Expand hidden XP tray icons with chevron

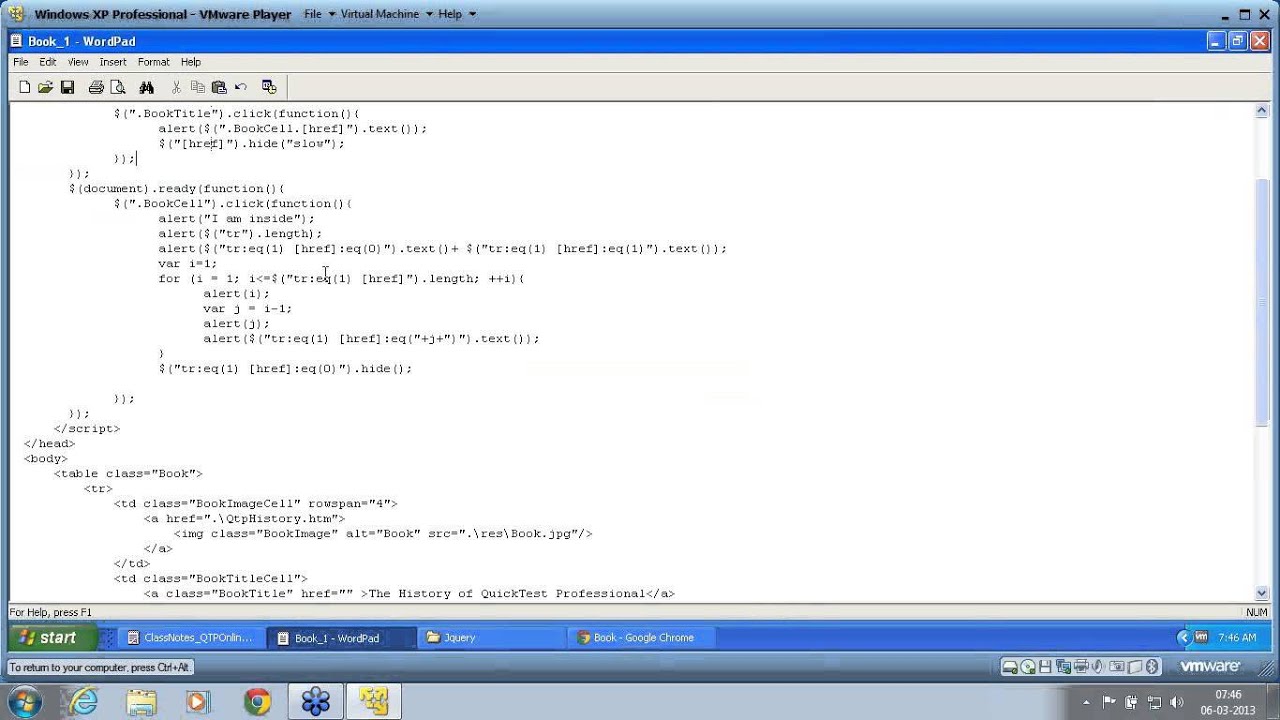point(1184,637)
